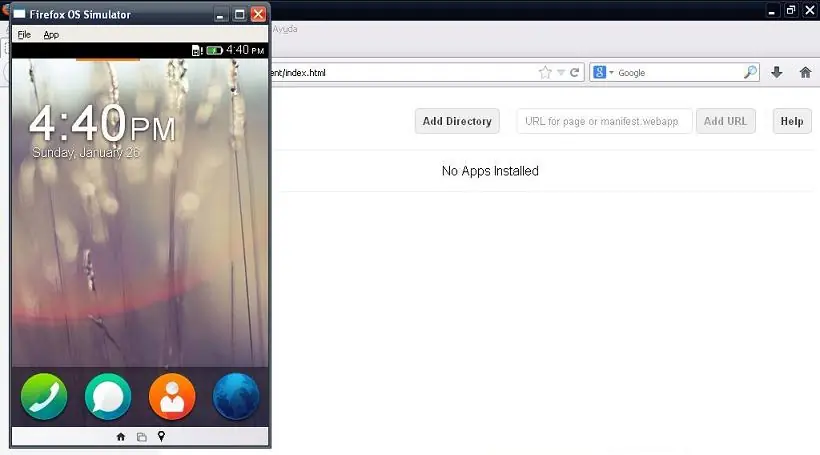This screenshot has width=820, height=455.
Task: Go to Firefox home page icon
Action: point(805,72)
